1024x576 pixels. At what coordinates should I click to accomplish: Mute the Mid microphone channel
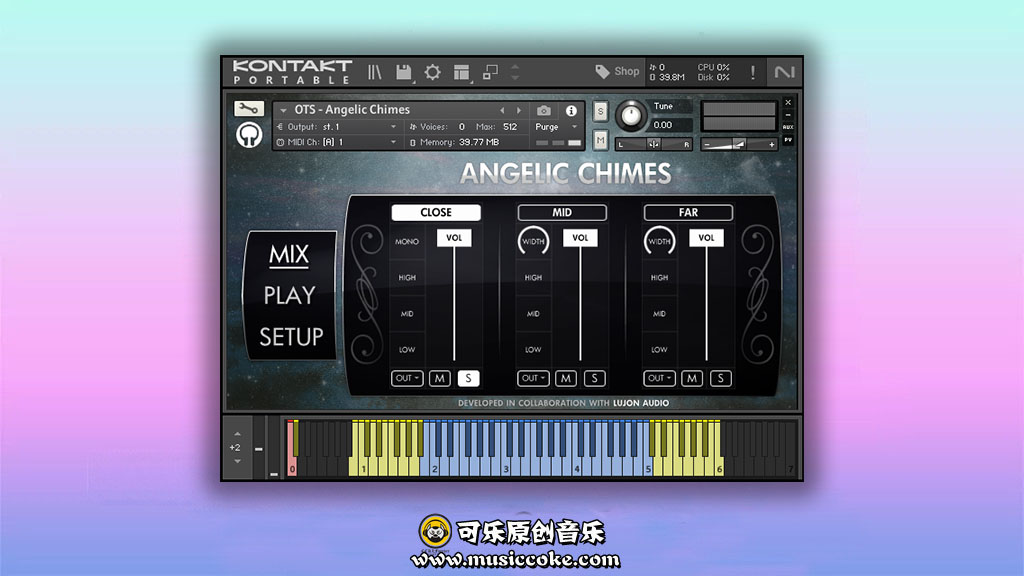(566, 378)
